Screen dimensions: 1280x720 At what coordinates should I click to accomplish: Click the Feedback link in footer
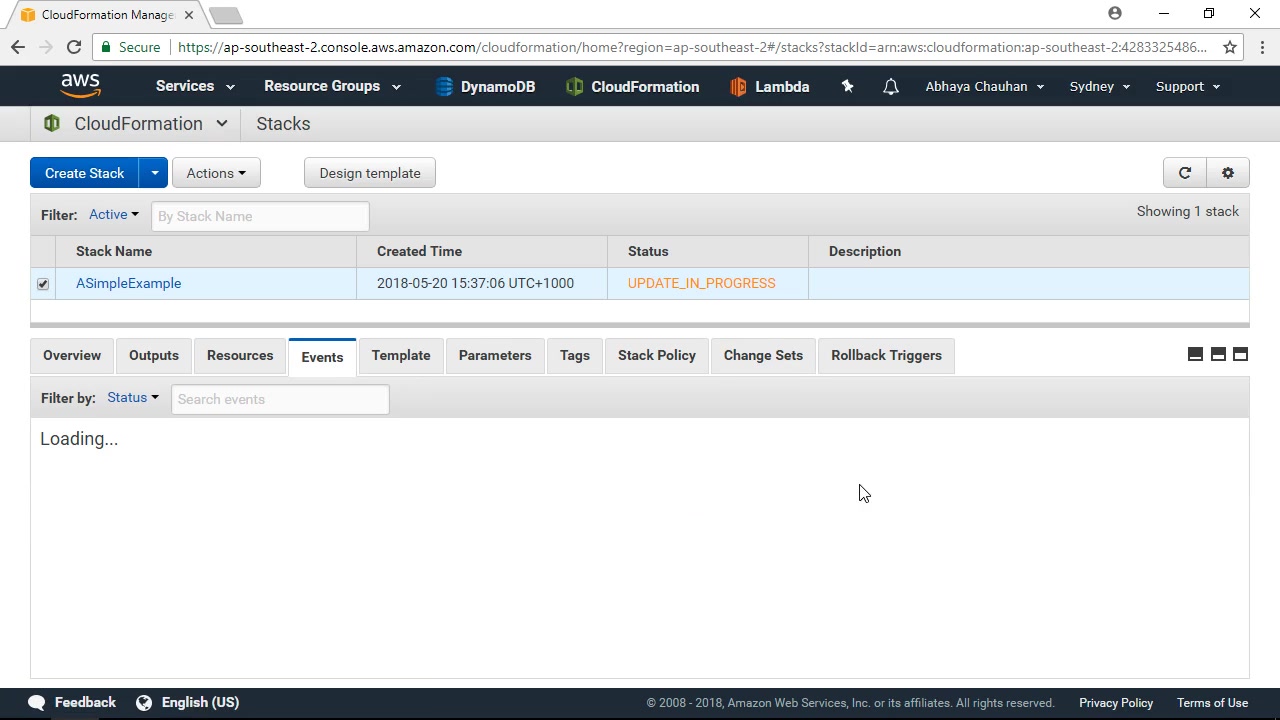[x=85, y=703]
